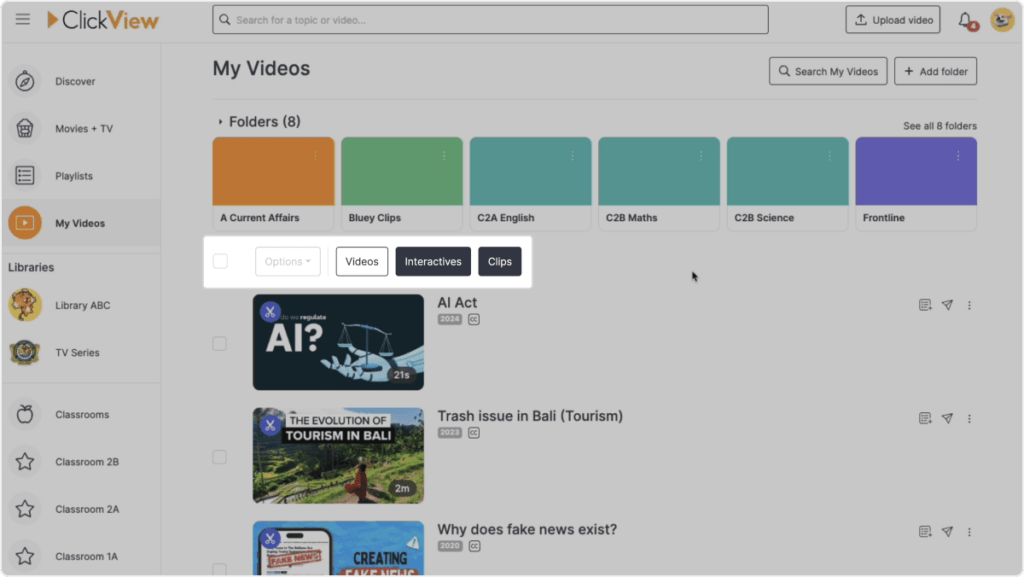
Task: Collapse the Folders section arrow
Action: coord(220,122)
